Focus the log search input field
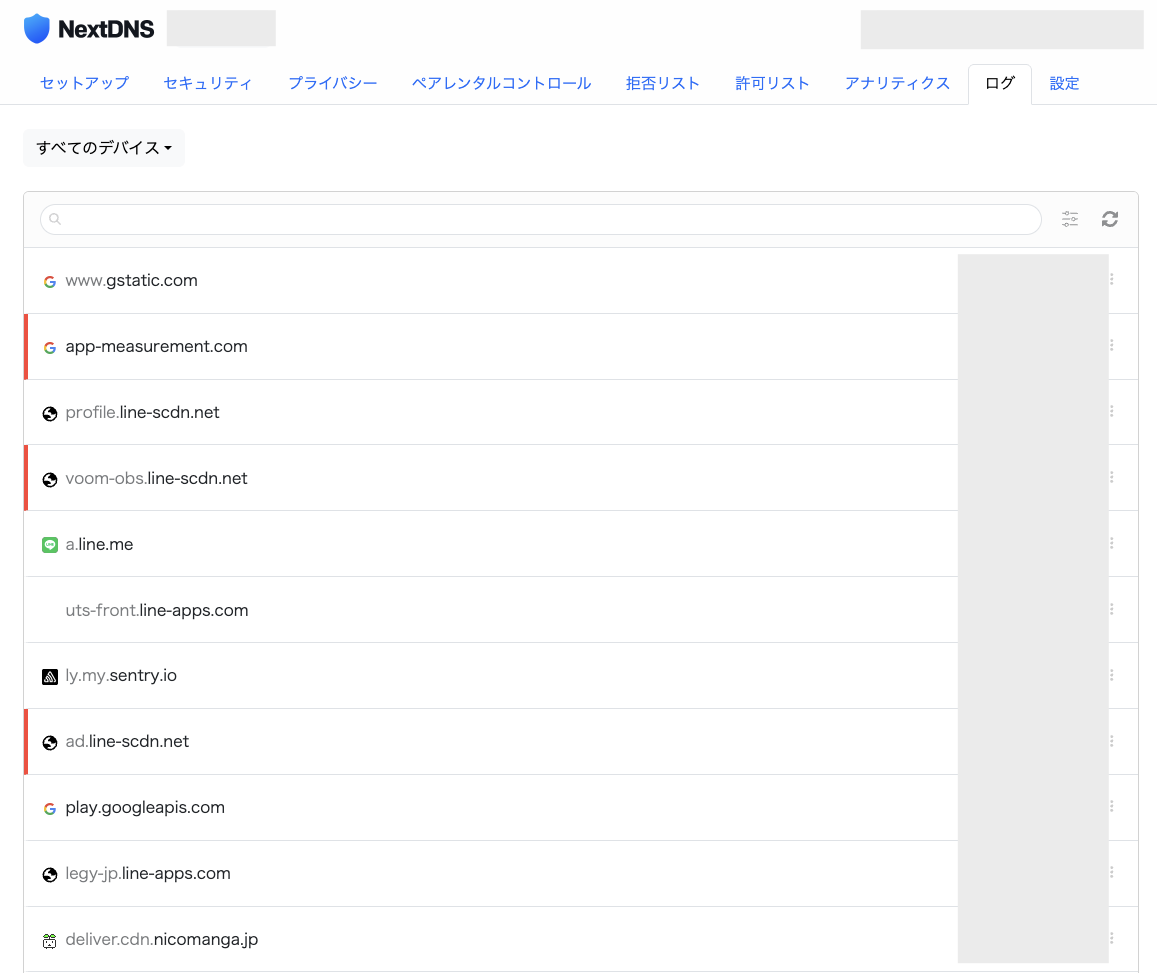This screenshot has width=1157, height=973. point(540,219)
